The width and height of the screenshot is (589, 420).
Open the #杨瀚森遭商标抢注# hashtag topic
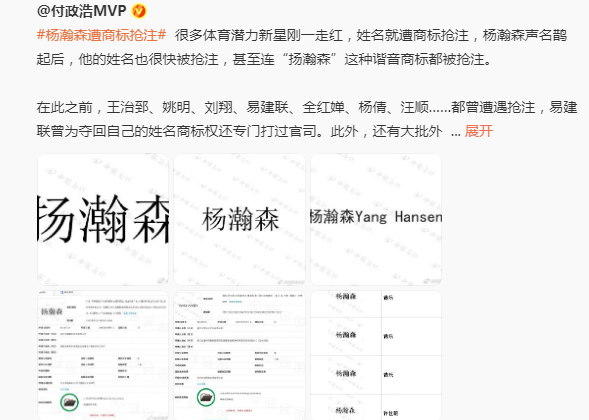[x=101, y=35]
